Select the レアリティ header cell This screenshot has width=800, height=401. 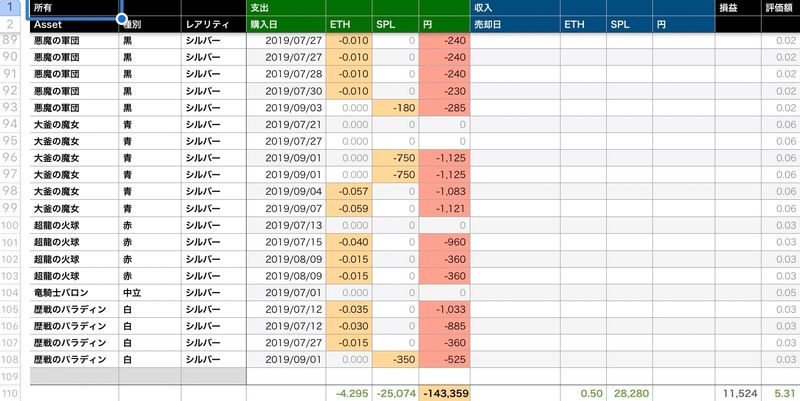(x=213, y=24)
